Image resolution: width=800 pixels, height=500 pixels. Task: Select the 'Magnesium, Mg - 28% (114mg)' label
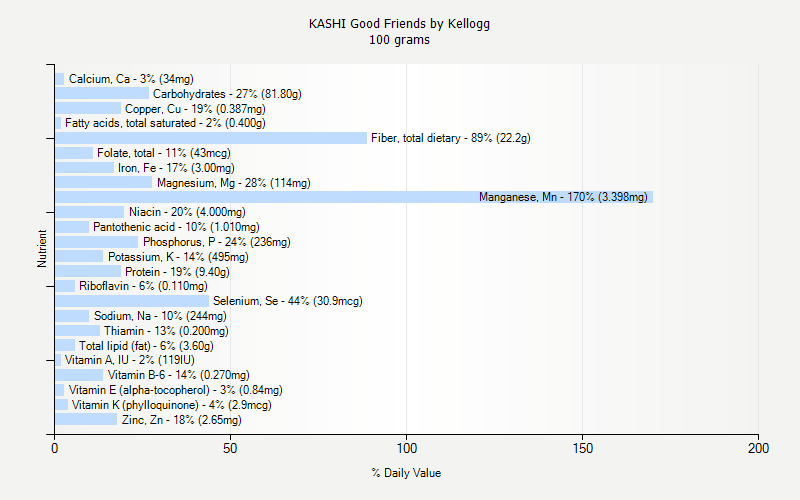234,183
